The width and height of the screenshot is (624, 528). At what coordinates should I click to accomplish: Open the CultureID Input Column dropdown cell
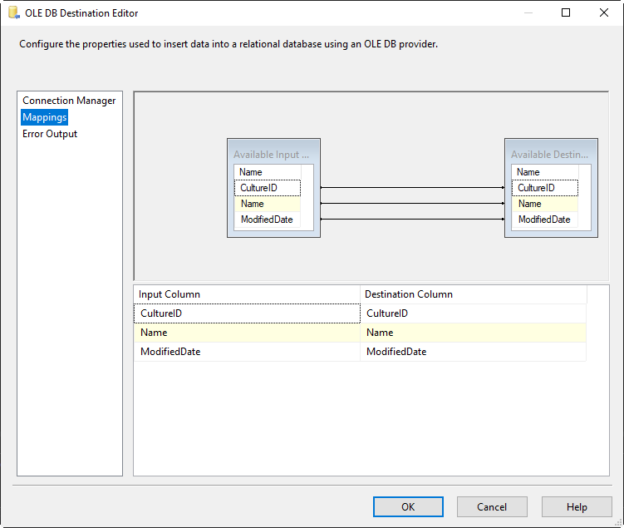pyautogui.click(x=247, y=314)
